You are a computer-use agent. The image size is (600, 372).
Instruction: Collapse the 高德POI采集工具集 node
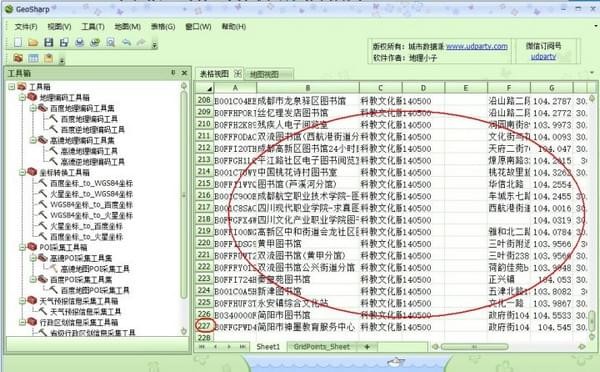coord(33,258)
